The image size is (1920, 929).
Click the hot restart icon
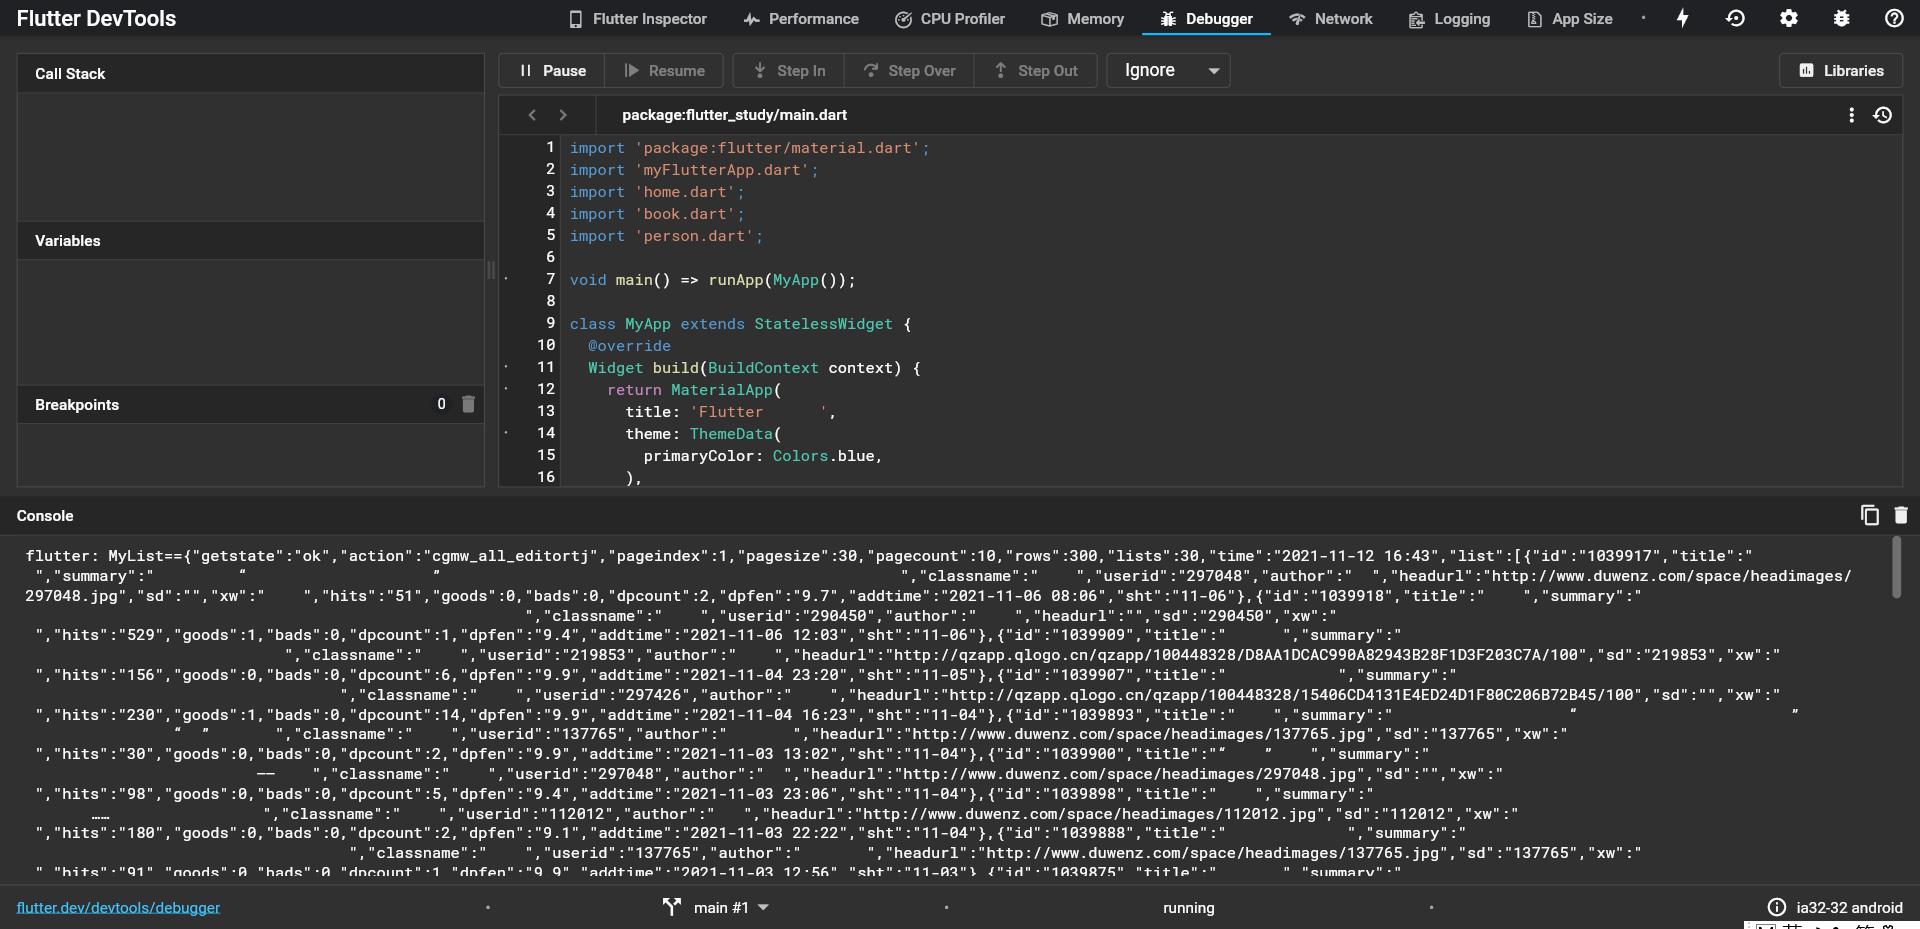point(1736,18)
